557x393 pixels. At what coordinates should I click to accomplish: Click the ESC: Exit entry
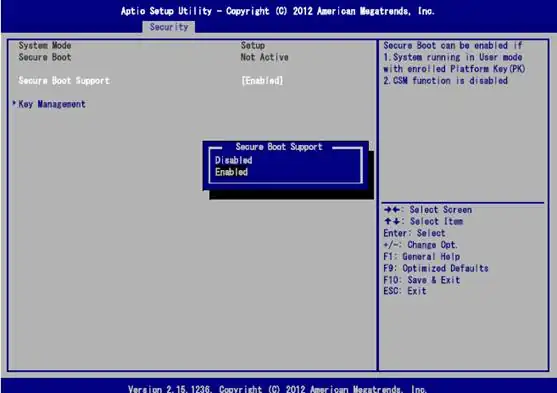pyautogui.click(x=405, y=291)
